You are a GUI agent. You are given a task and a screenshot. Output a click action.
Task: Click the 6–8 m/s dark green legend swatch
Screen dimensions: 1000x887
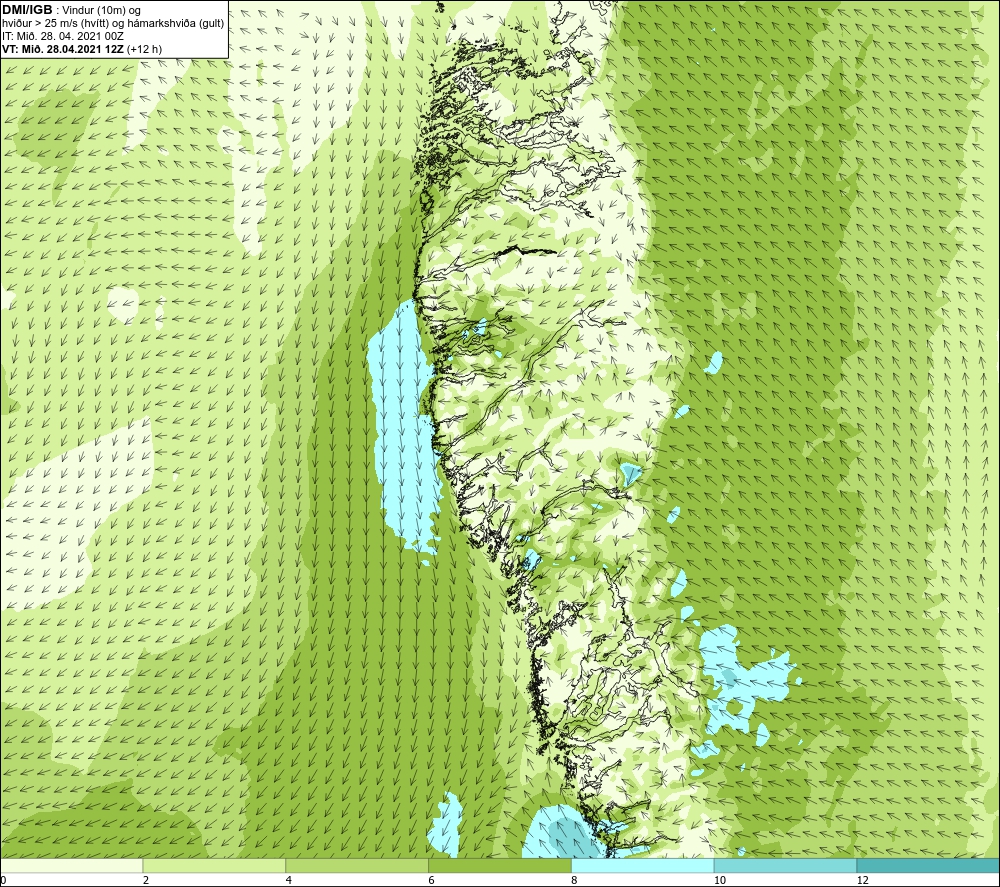[500, 865]
